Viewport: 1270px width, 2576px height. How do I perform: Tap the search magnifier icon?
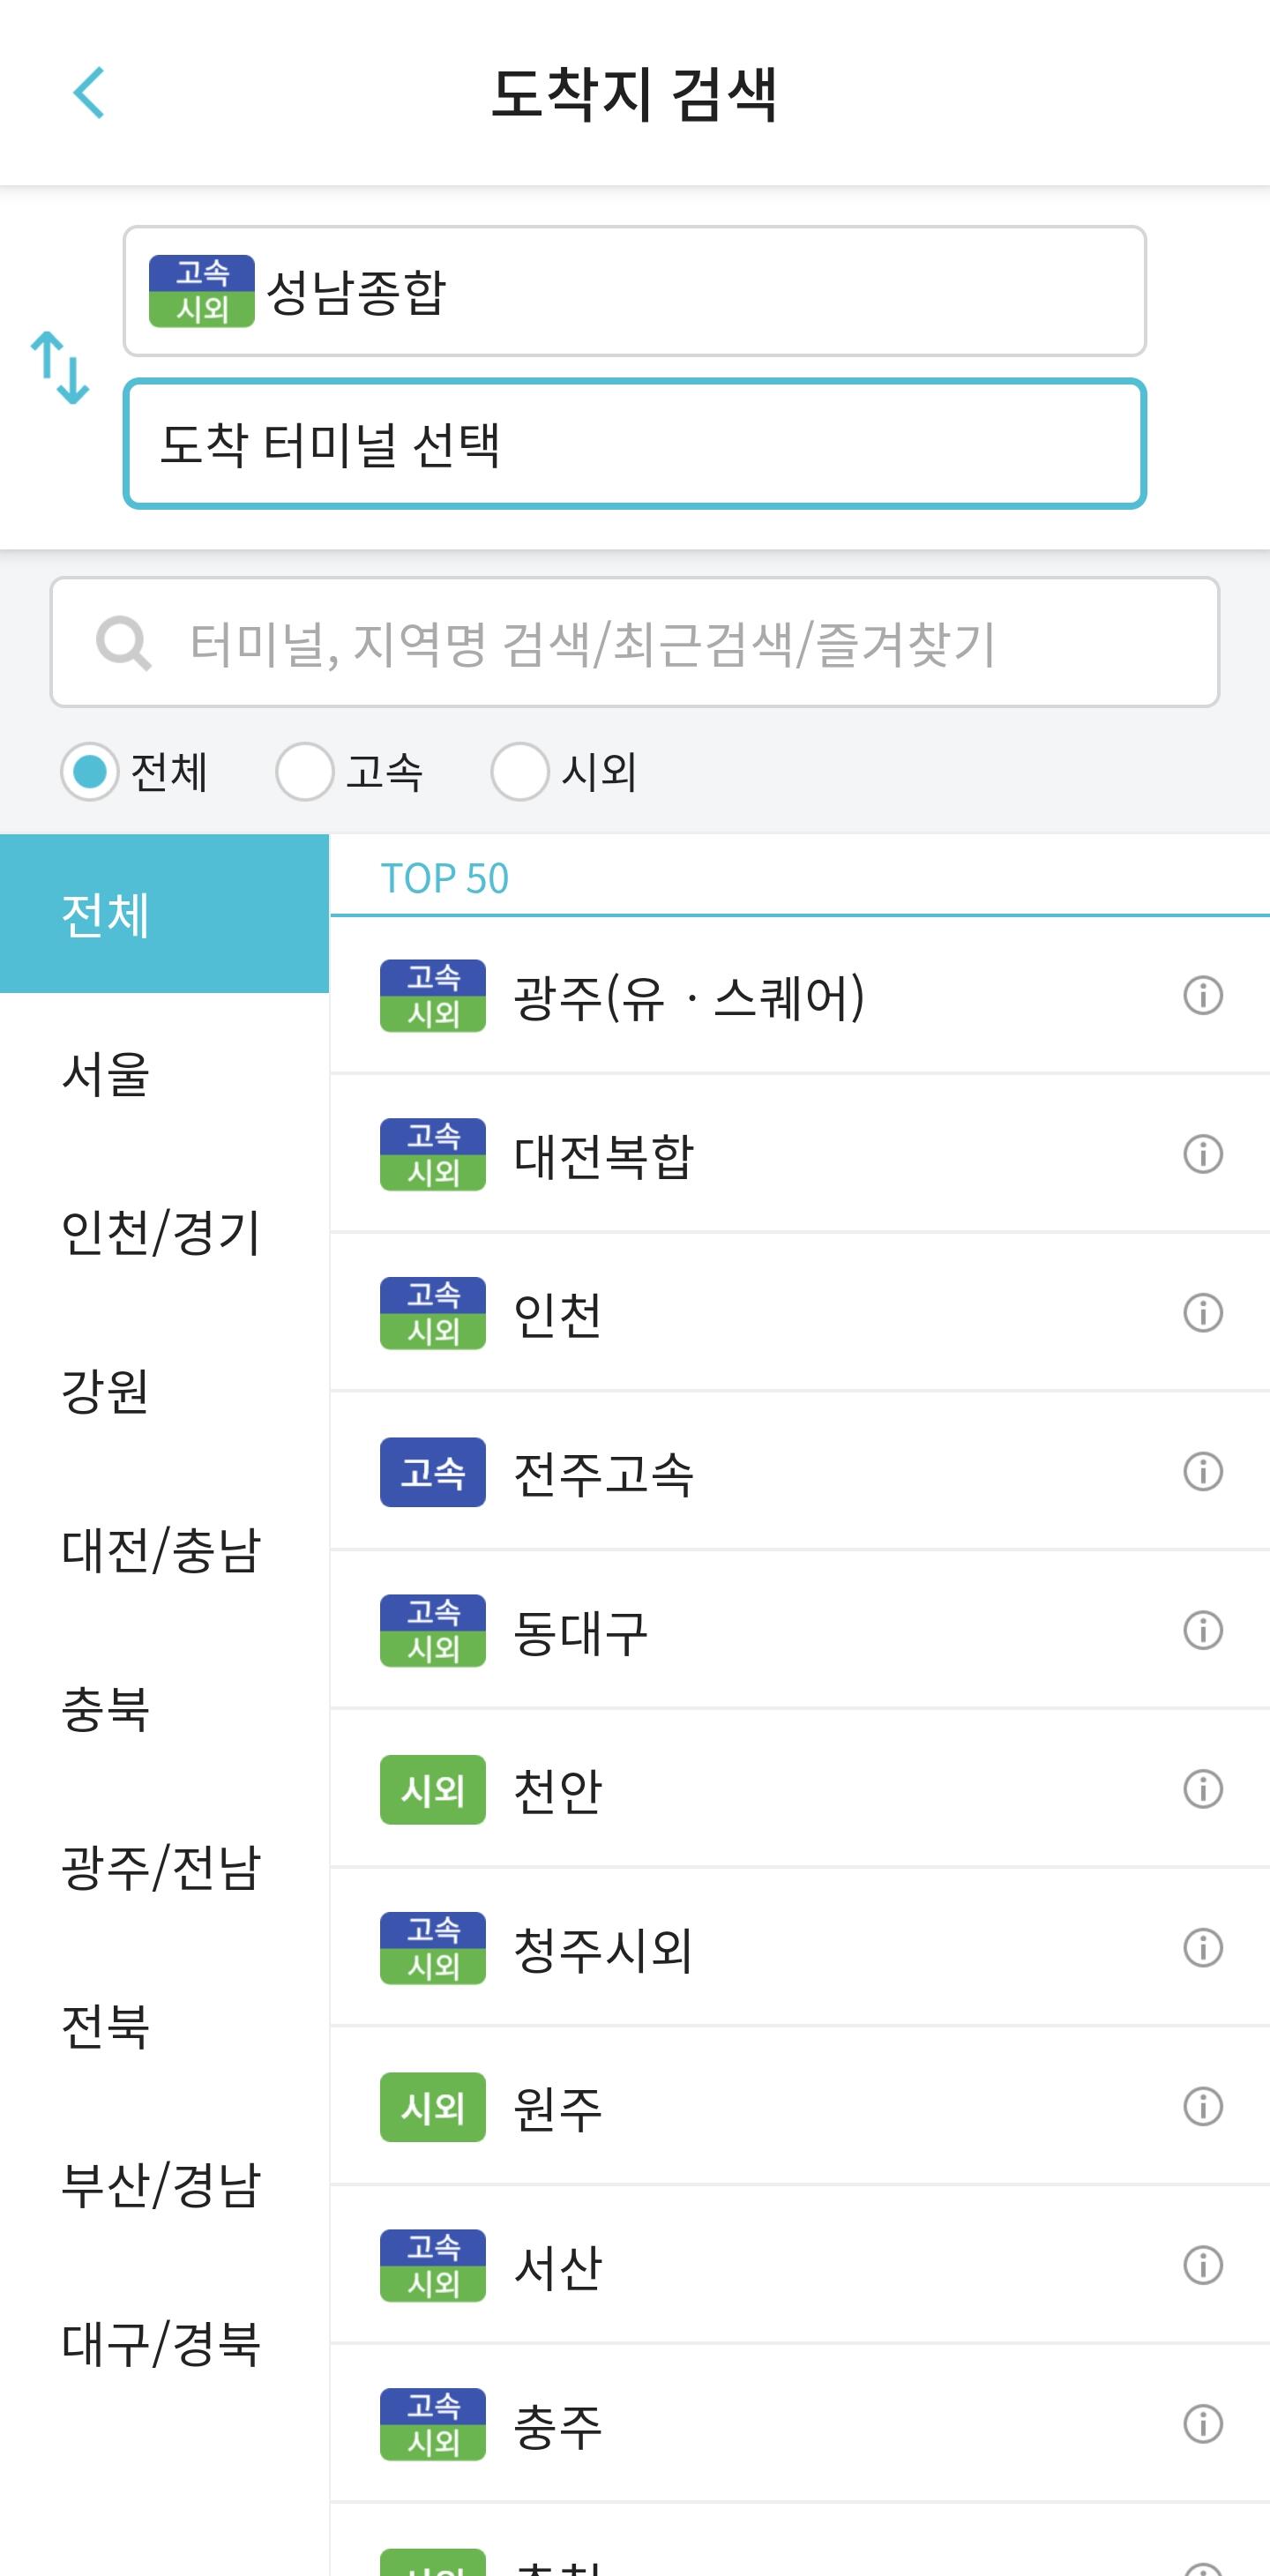(123, 643)
